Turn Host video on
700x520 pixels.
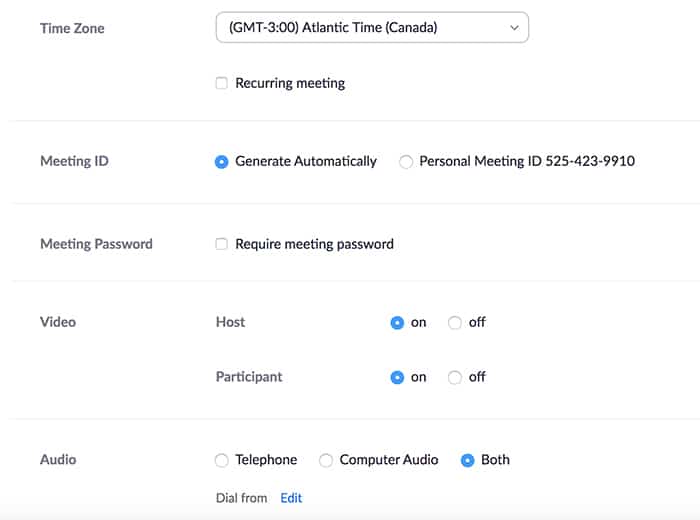[397, 323]
